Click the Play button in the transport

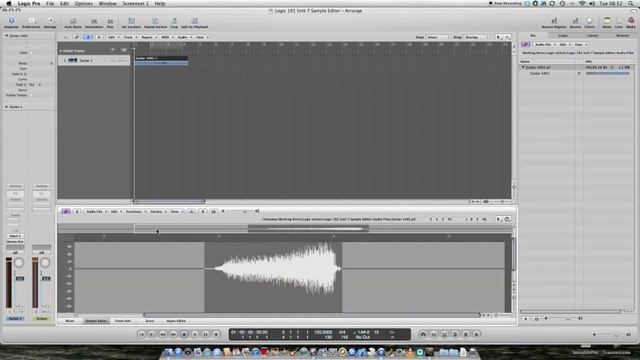[x=195, y=334]
